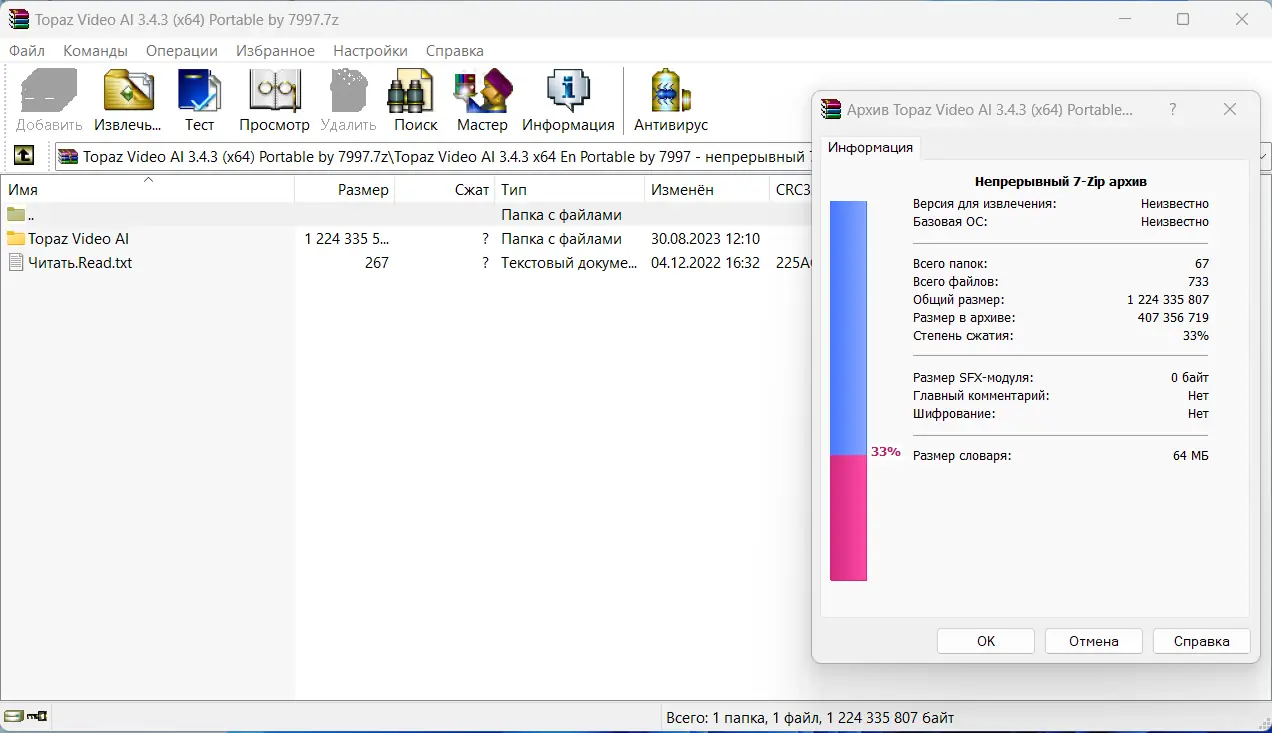This screenshot has height=733, width=1272.
Task: Start the Мастер (Wizard) tool
Action: tap(481, 95)
